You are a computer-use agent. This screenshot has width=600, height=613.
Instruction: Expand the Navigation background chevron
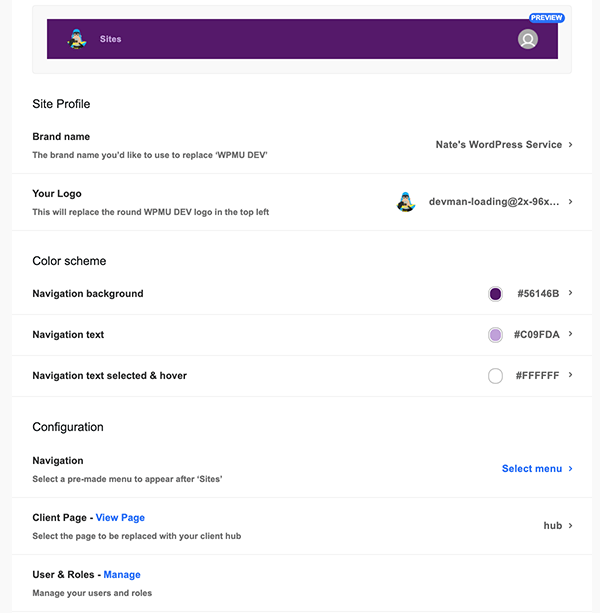coord(571,293)
